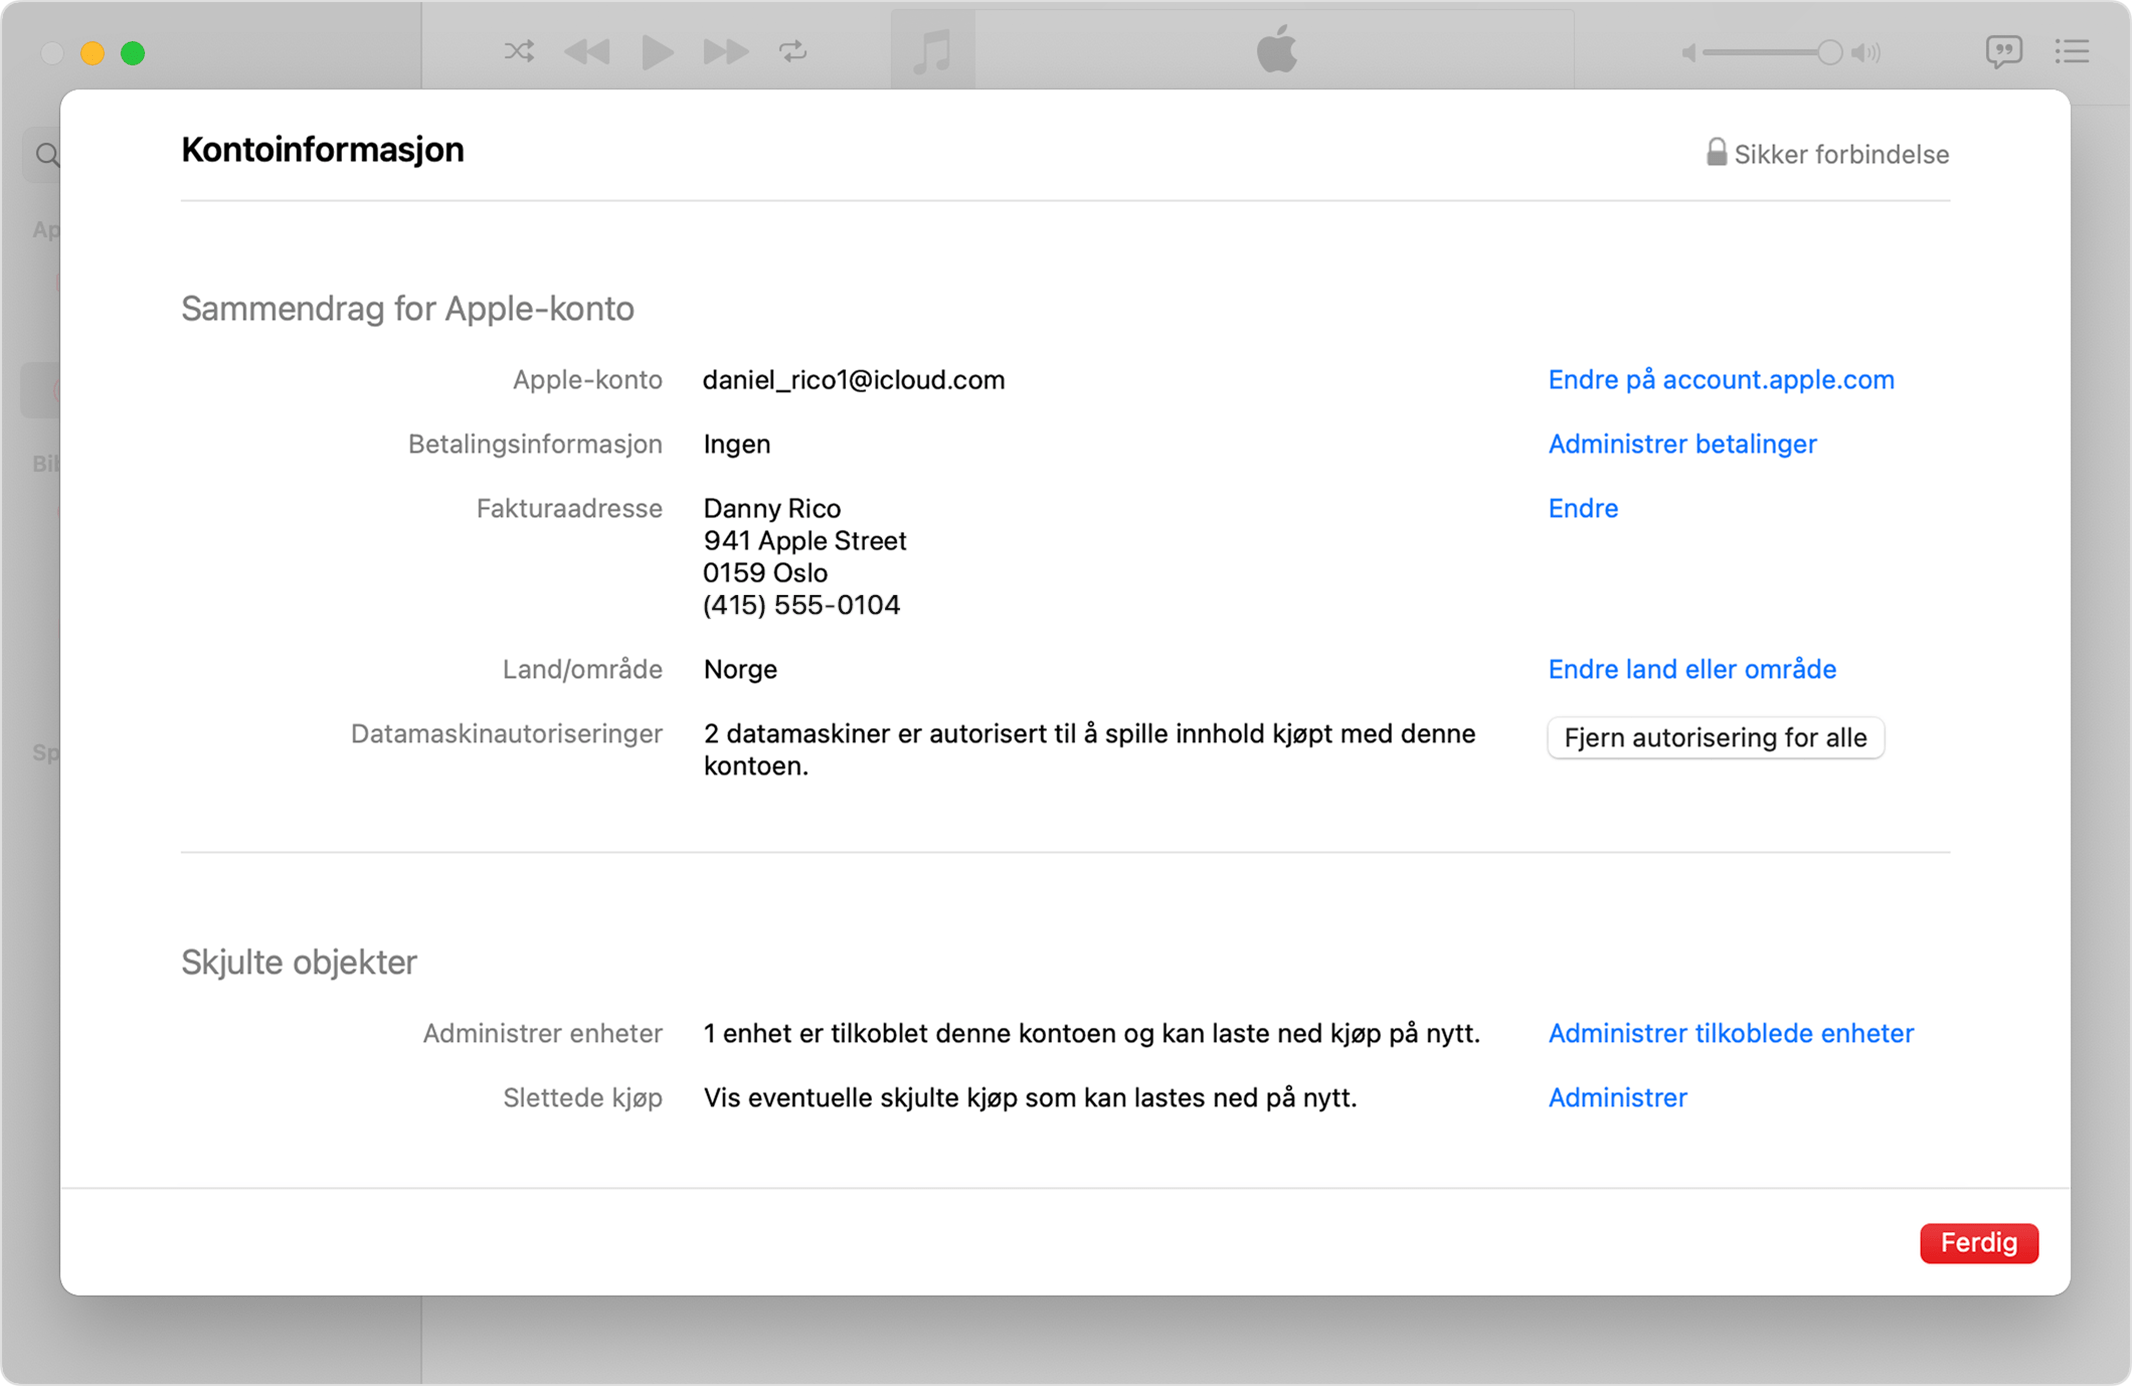This screenshot has height=1386, width=2132.
Task: Adjust the volume slider knob
Action: (x=1829, y=52)
